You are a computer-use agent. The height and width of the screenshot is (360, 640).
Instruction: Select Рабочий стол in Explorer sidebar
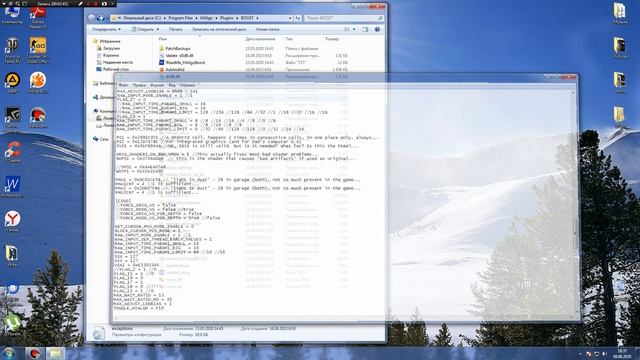(x=113, y=69)
